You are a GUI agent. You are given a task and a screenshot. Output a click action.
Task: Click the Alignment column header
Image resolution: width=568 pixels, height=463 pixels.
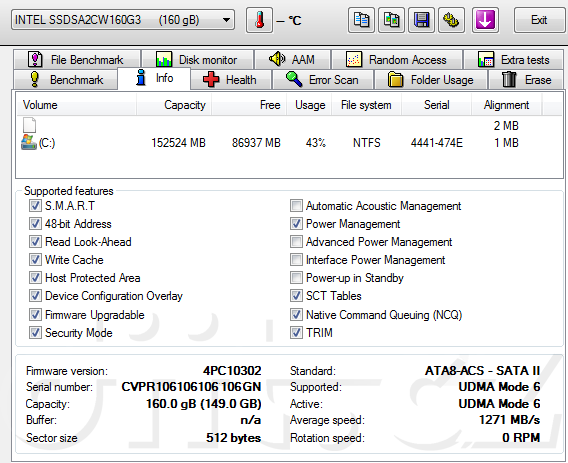pos(507,105)
